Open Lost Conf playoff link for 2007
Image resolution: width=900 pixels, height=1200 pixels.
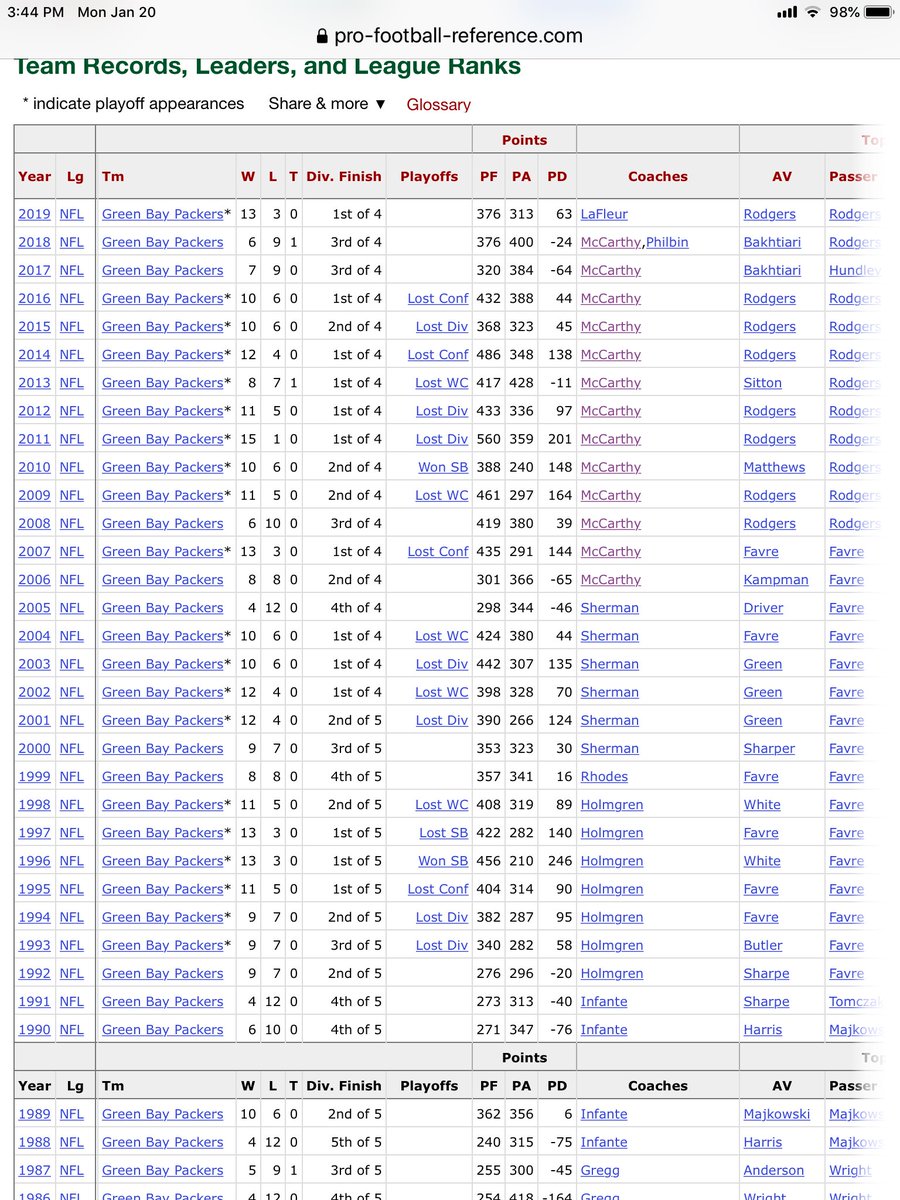(438, 551)
